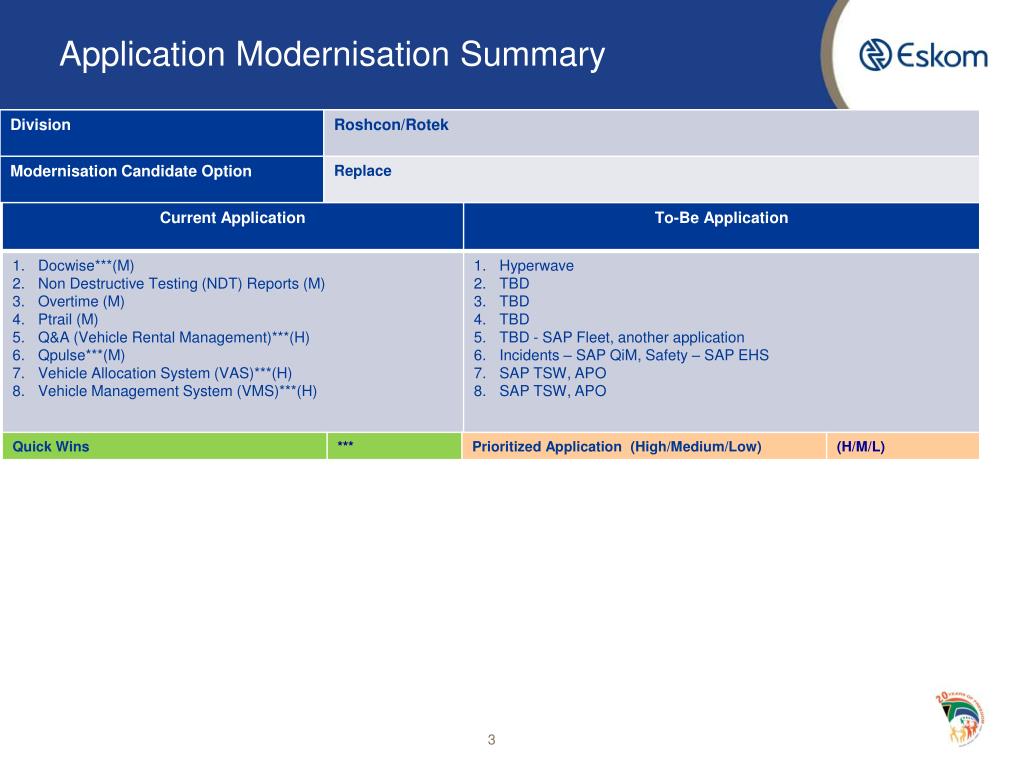Click the (H/M/L) legend cell
This screenshot has height=768, width=1024.
pos(903,446)
